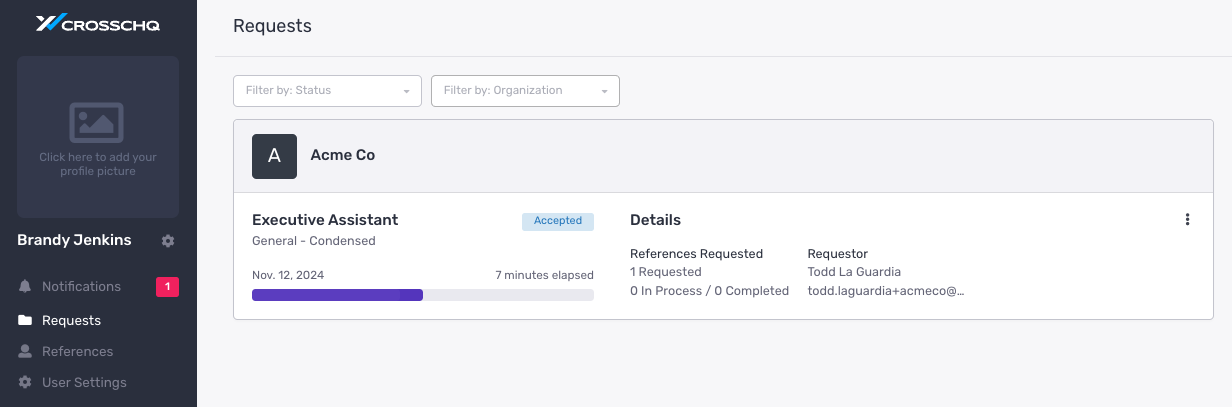Click the Acme Co avatar tile
The width and height of the screenshot is (1232, 407).
pyautogui.click(x=274, y=156)
